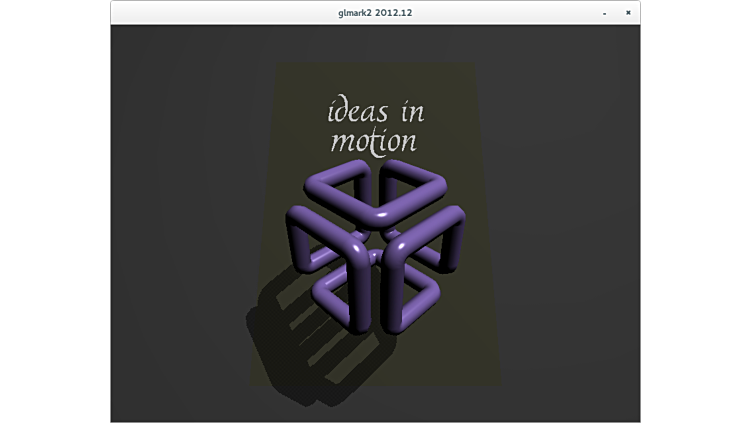This screenshot has width=752, height=423.
Task: Click the empty title bar area left of title
Action: coord(220,12)
